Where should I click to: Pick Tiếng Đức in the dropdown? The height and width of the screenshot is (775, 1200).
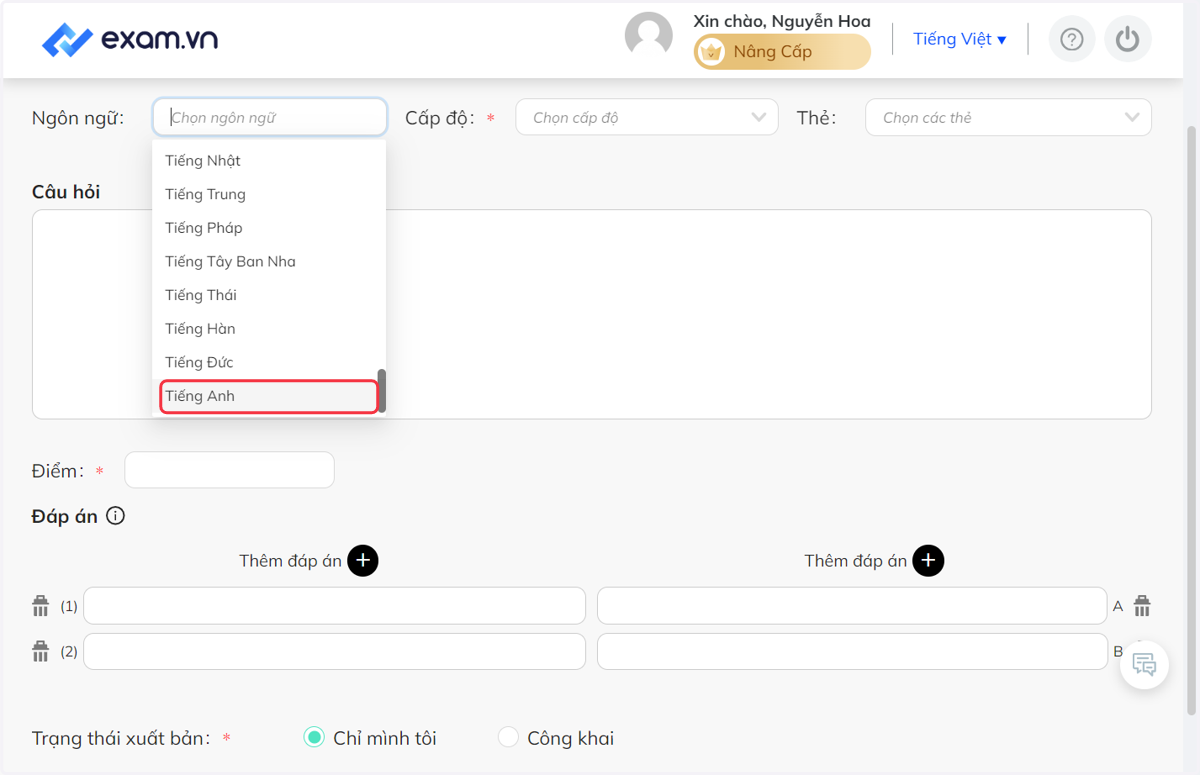[269, 362]
